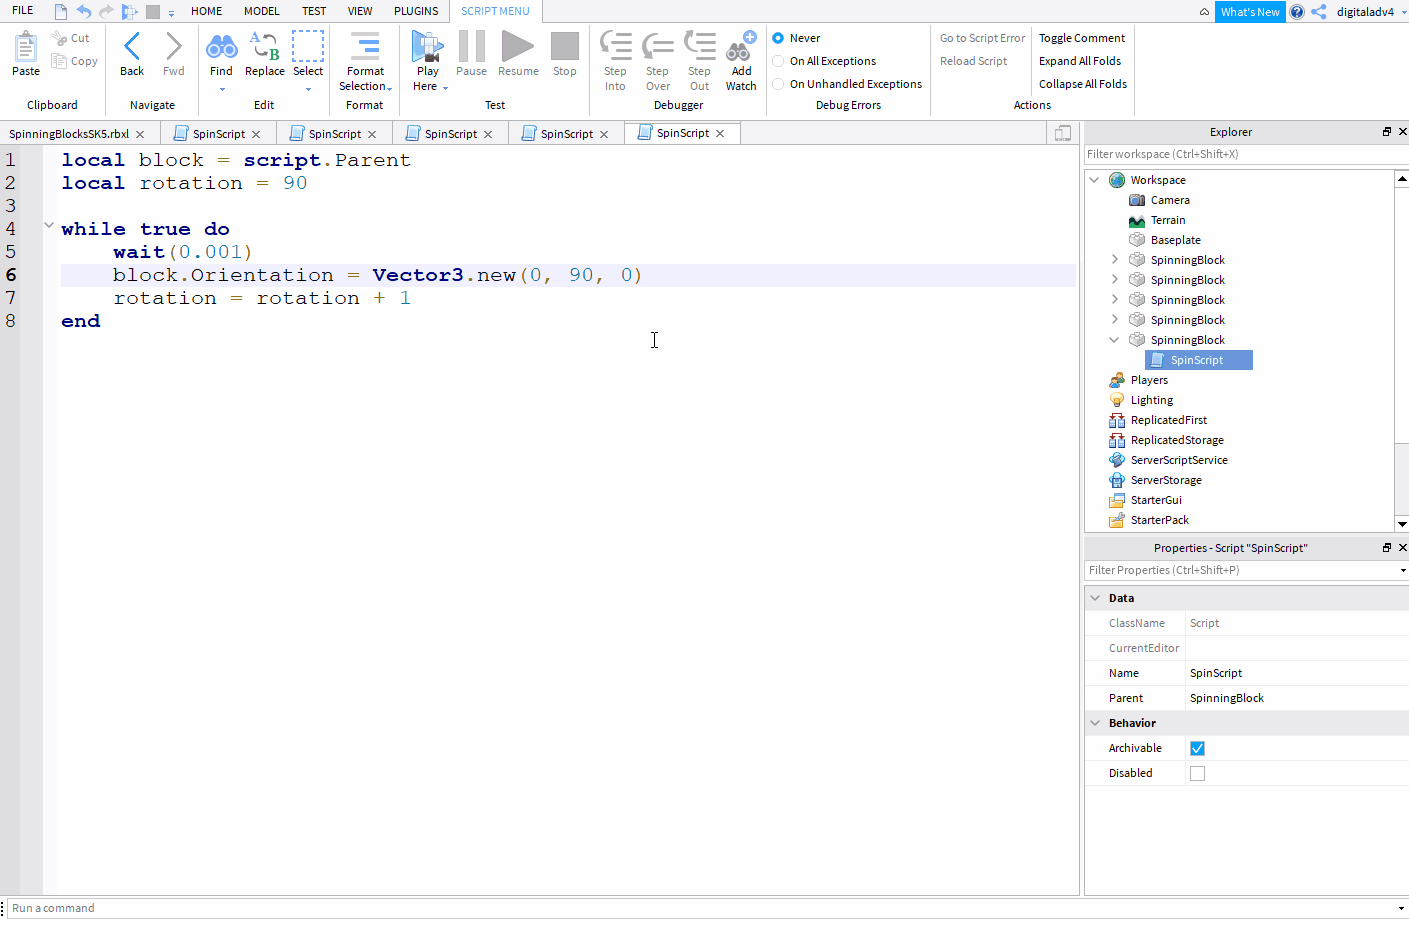Open the FILE menu

point(22,11)
